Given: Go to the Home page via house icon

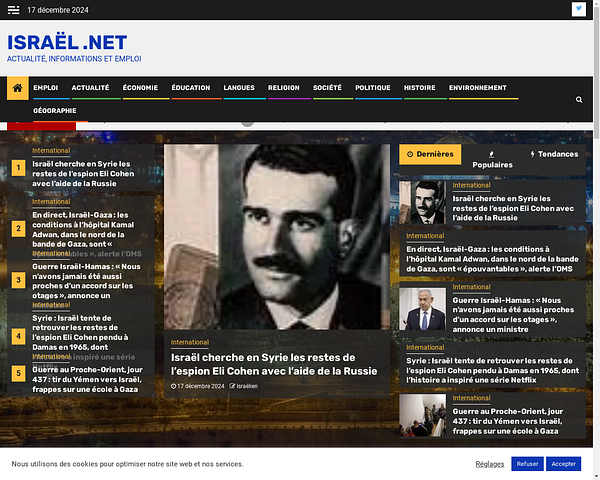Looking at the screenshot, I should pos(18,88).
